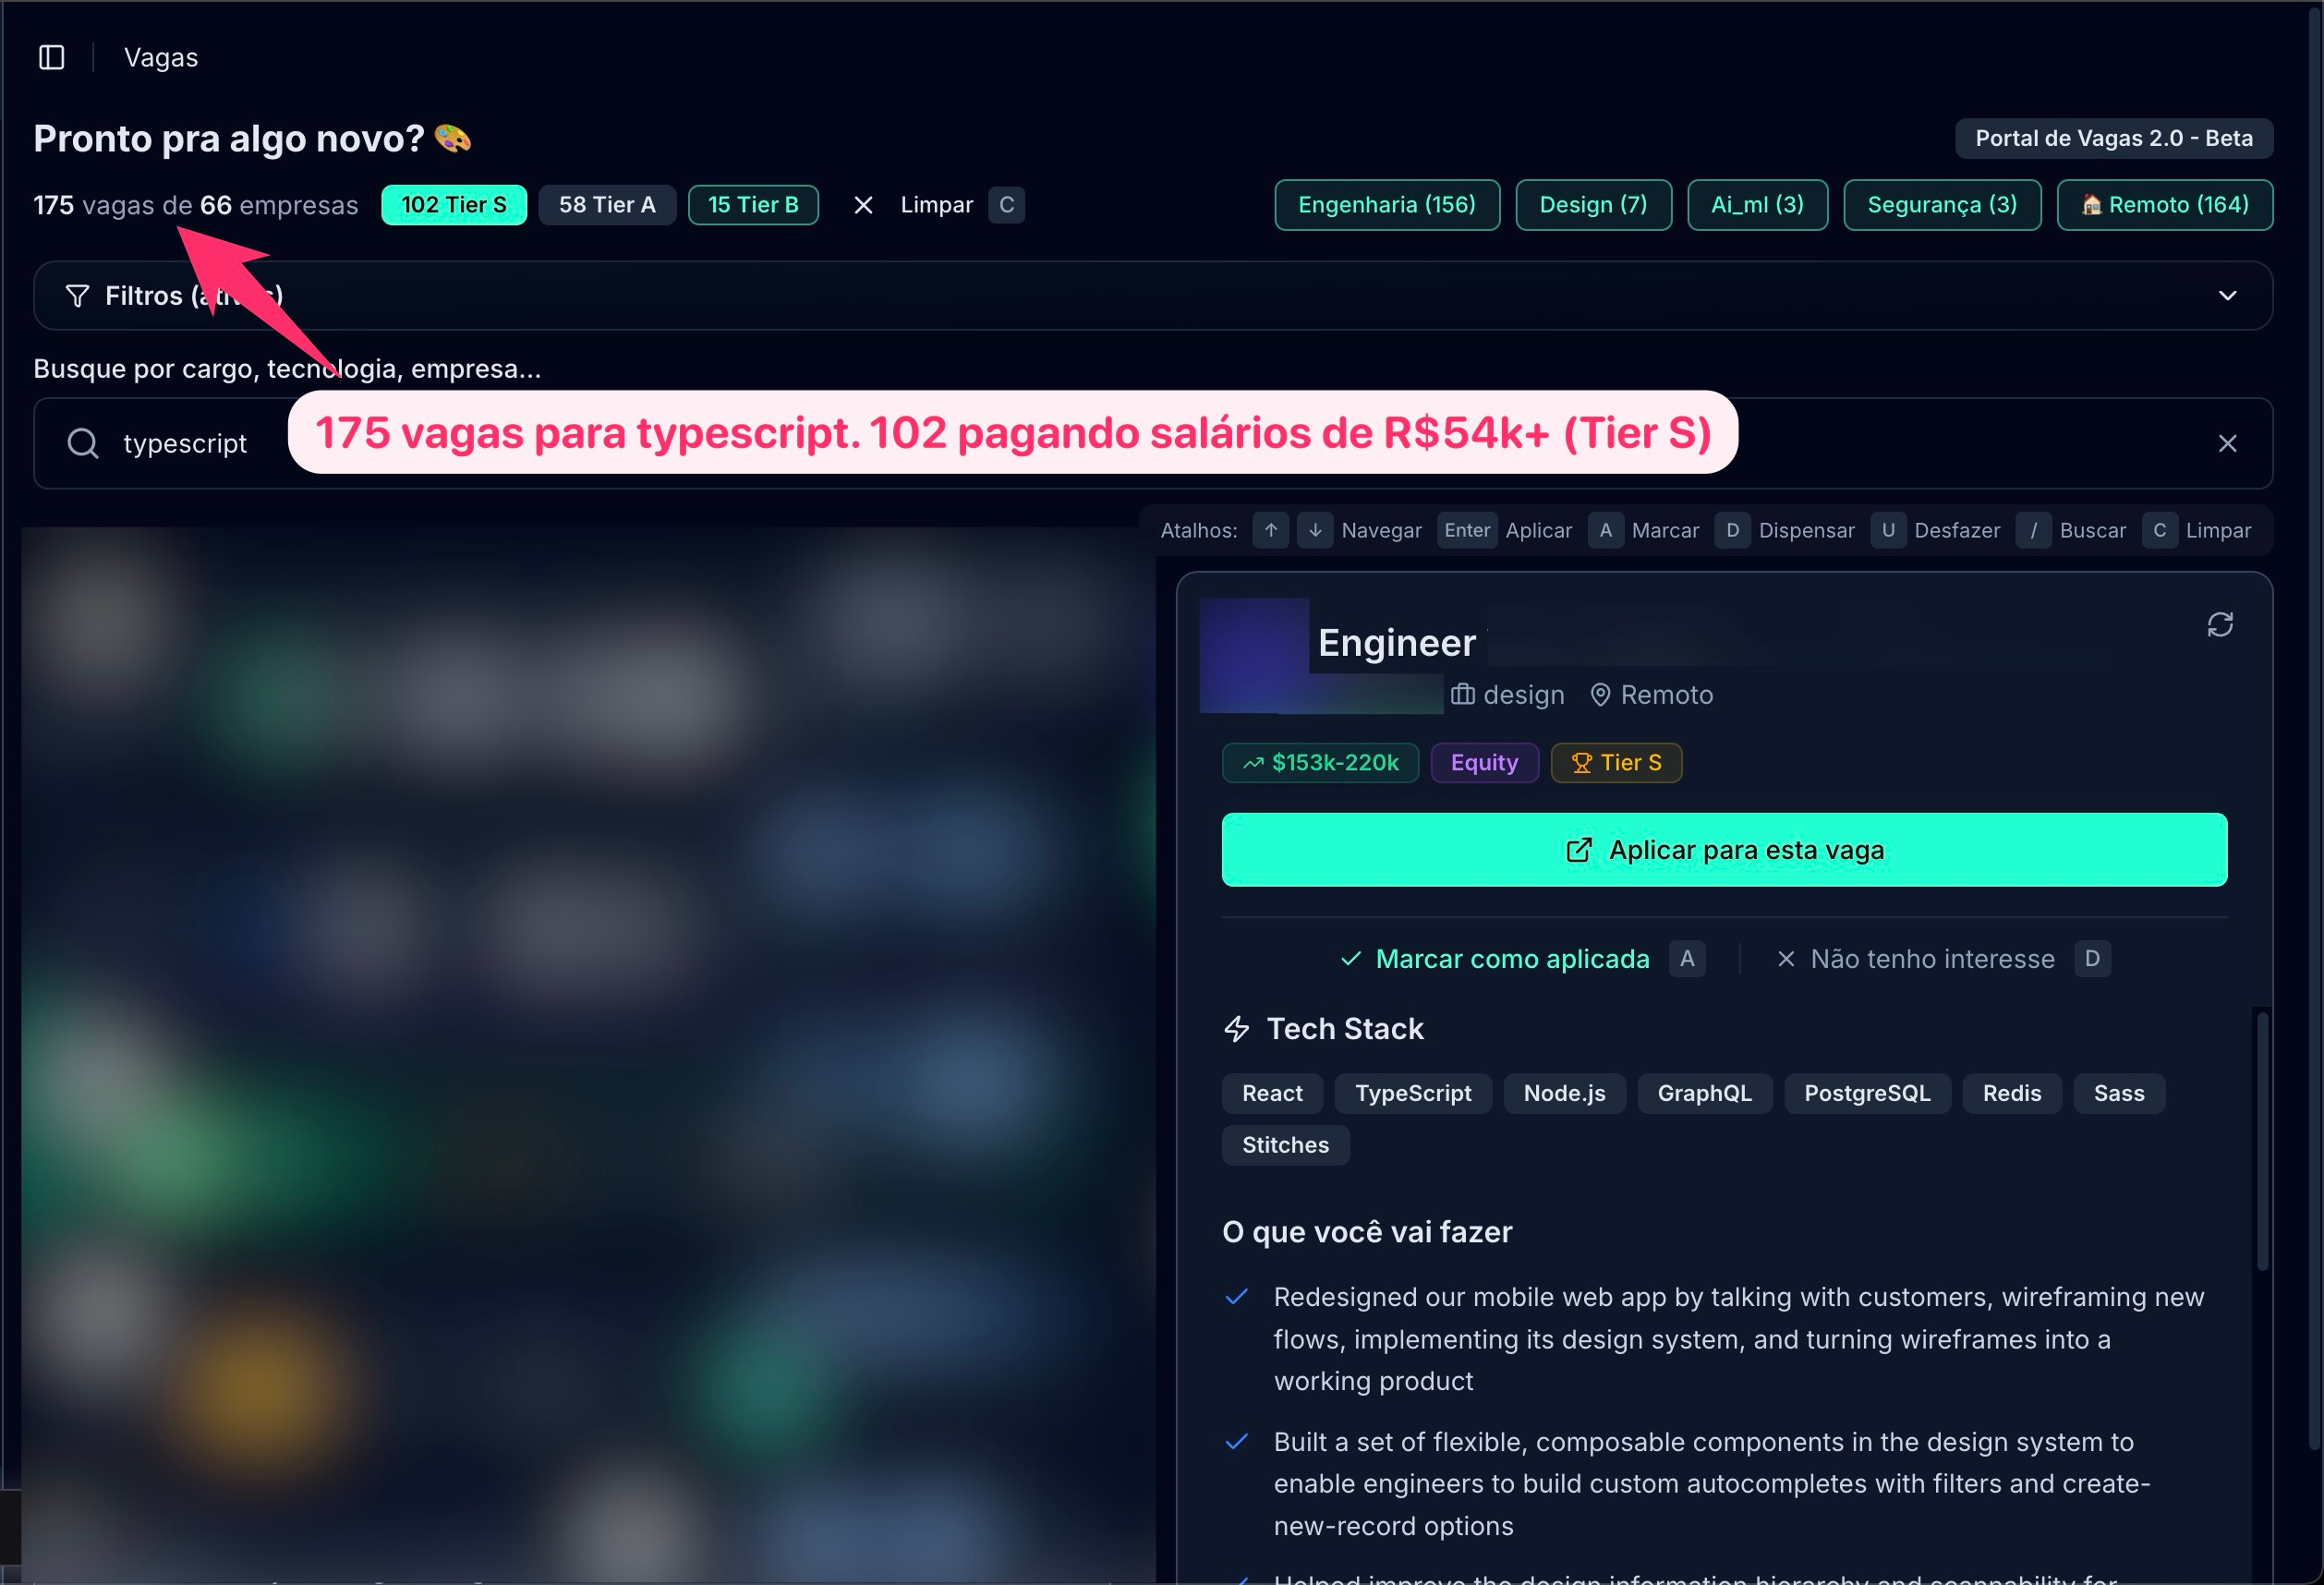2324x1585 pixels.
Task: Click Aplicar para esta vaga button
Action: tap(1723, 850)
